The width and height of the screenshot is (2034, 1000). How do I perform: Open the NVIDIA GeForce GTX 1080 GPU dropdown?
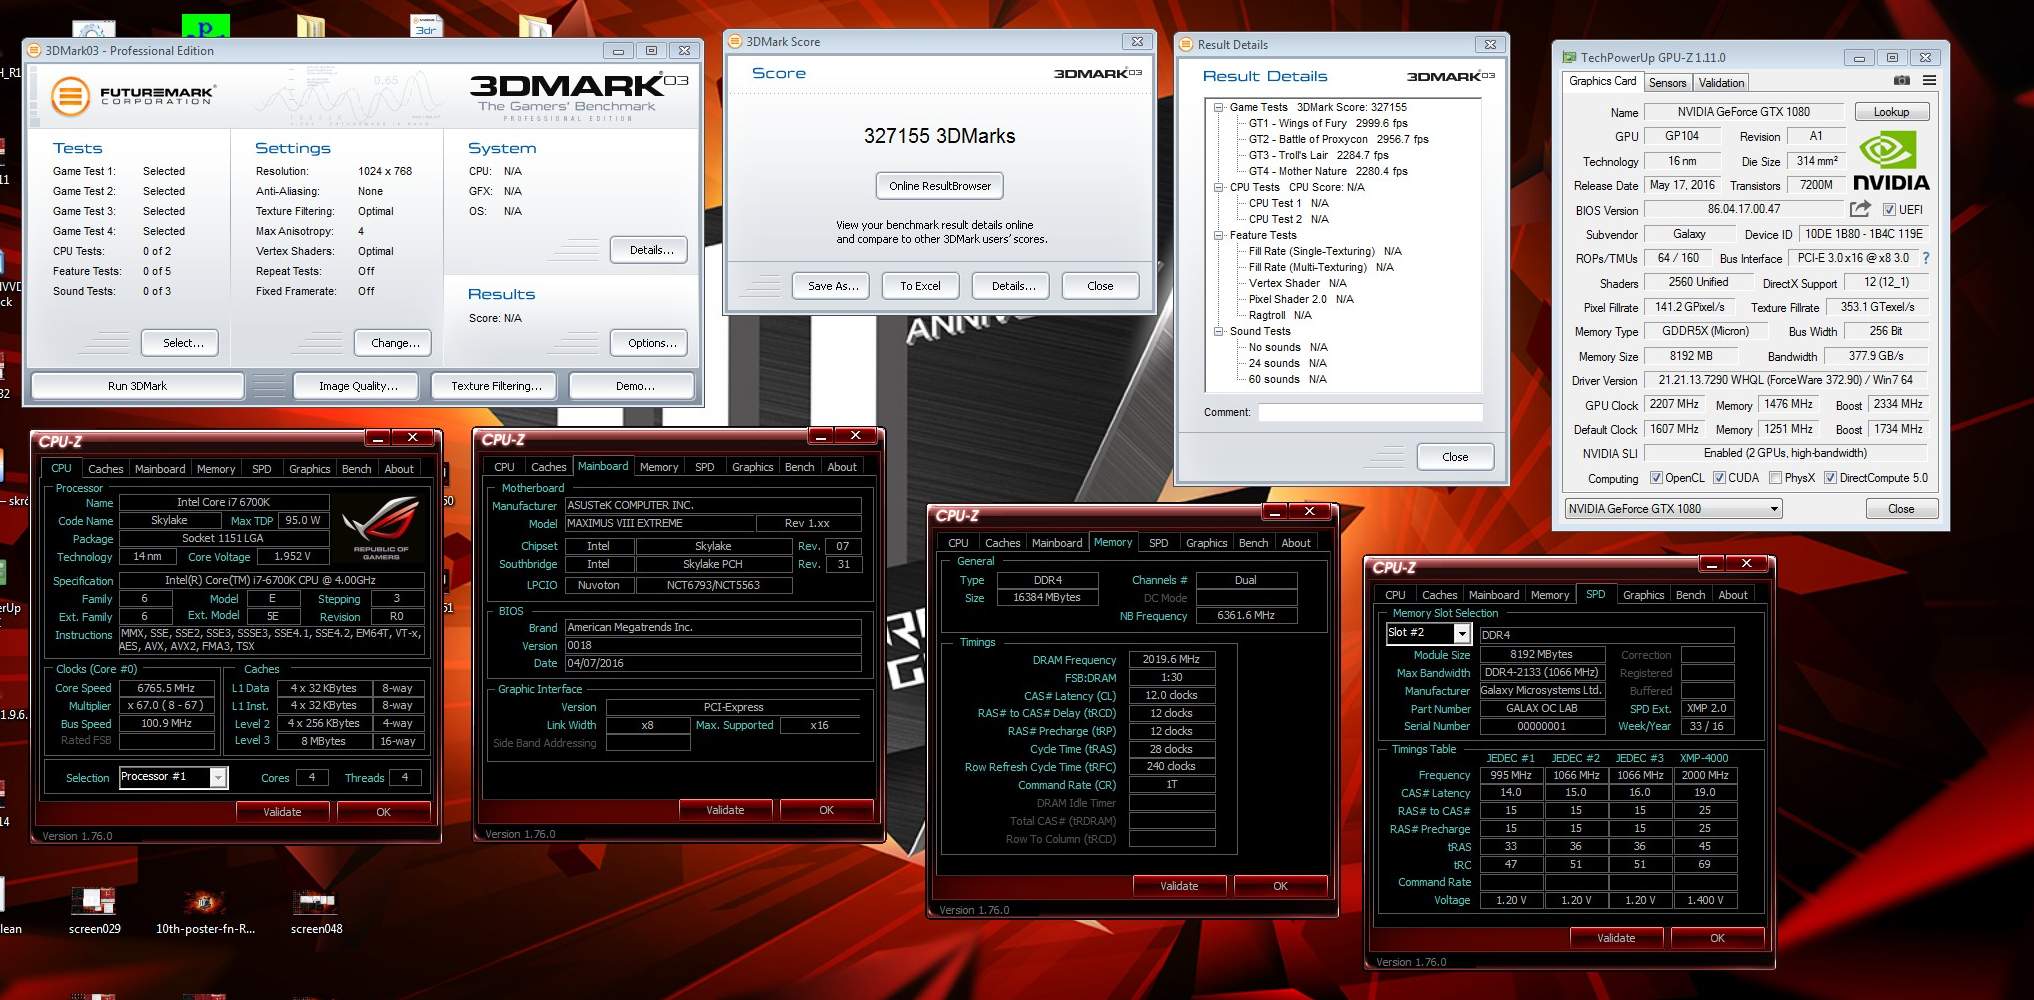tap(1673, 509)
